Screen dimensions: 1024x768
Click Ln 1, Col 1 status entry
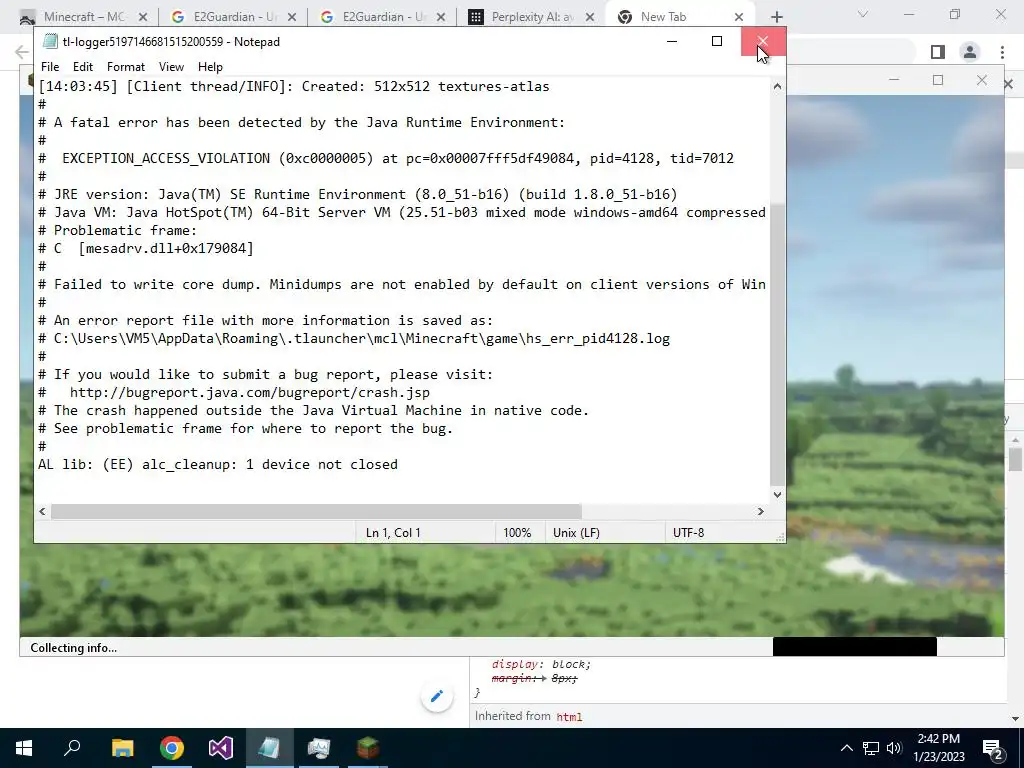point(393,533)
